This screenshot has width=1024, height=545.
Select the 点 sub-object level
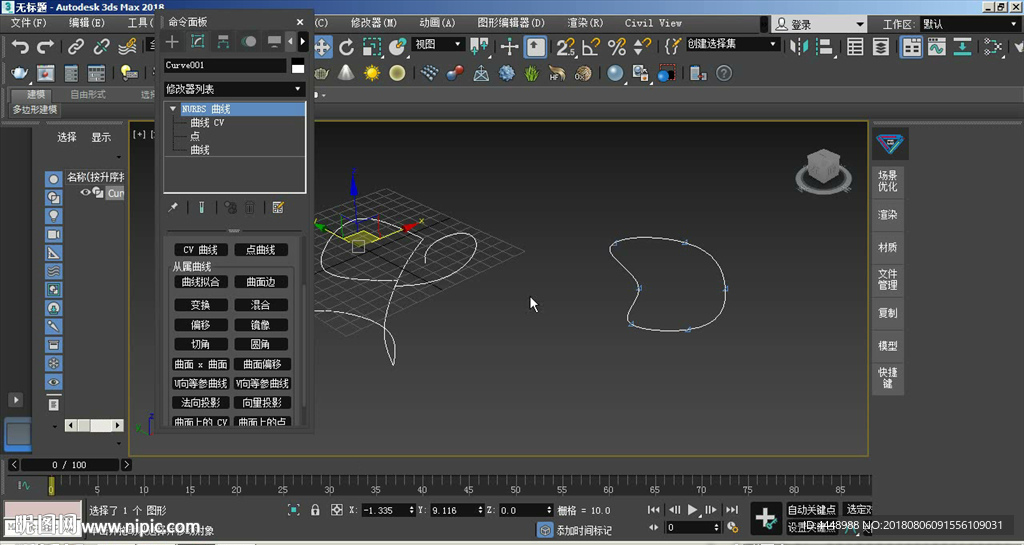(195, 136)
